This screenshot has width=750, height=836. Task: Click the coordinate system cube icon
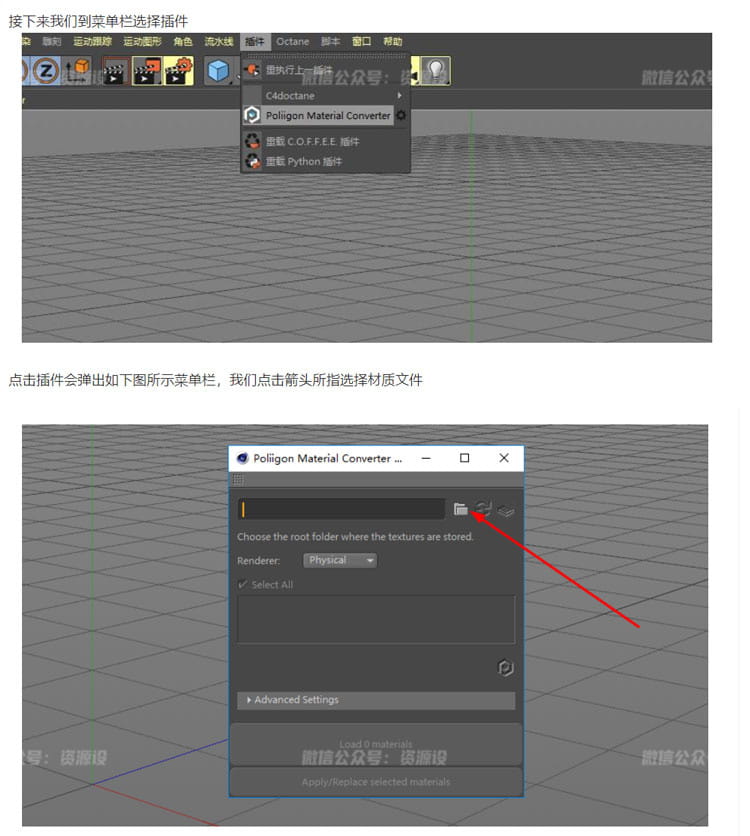77,70
